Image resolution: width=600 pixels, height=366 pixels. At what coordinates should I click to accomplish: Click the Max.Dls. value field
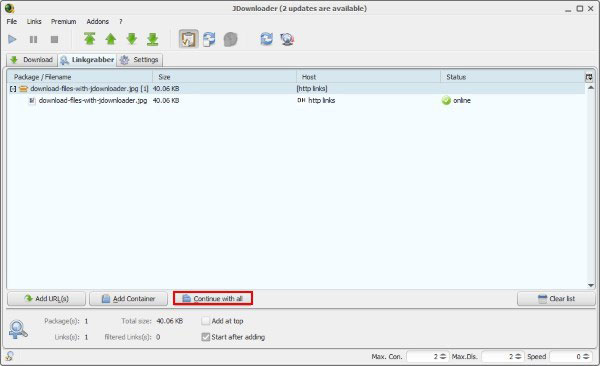pyautogui.click(x=497, y=356)
